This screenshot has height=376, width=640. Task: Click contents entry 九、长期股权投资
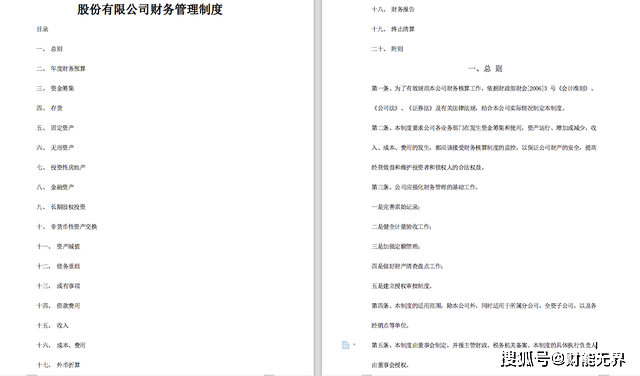point(61,207)
